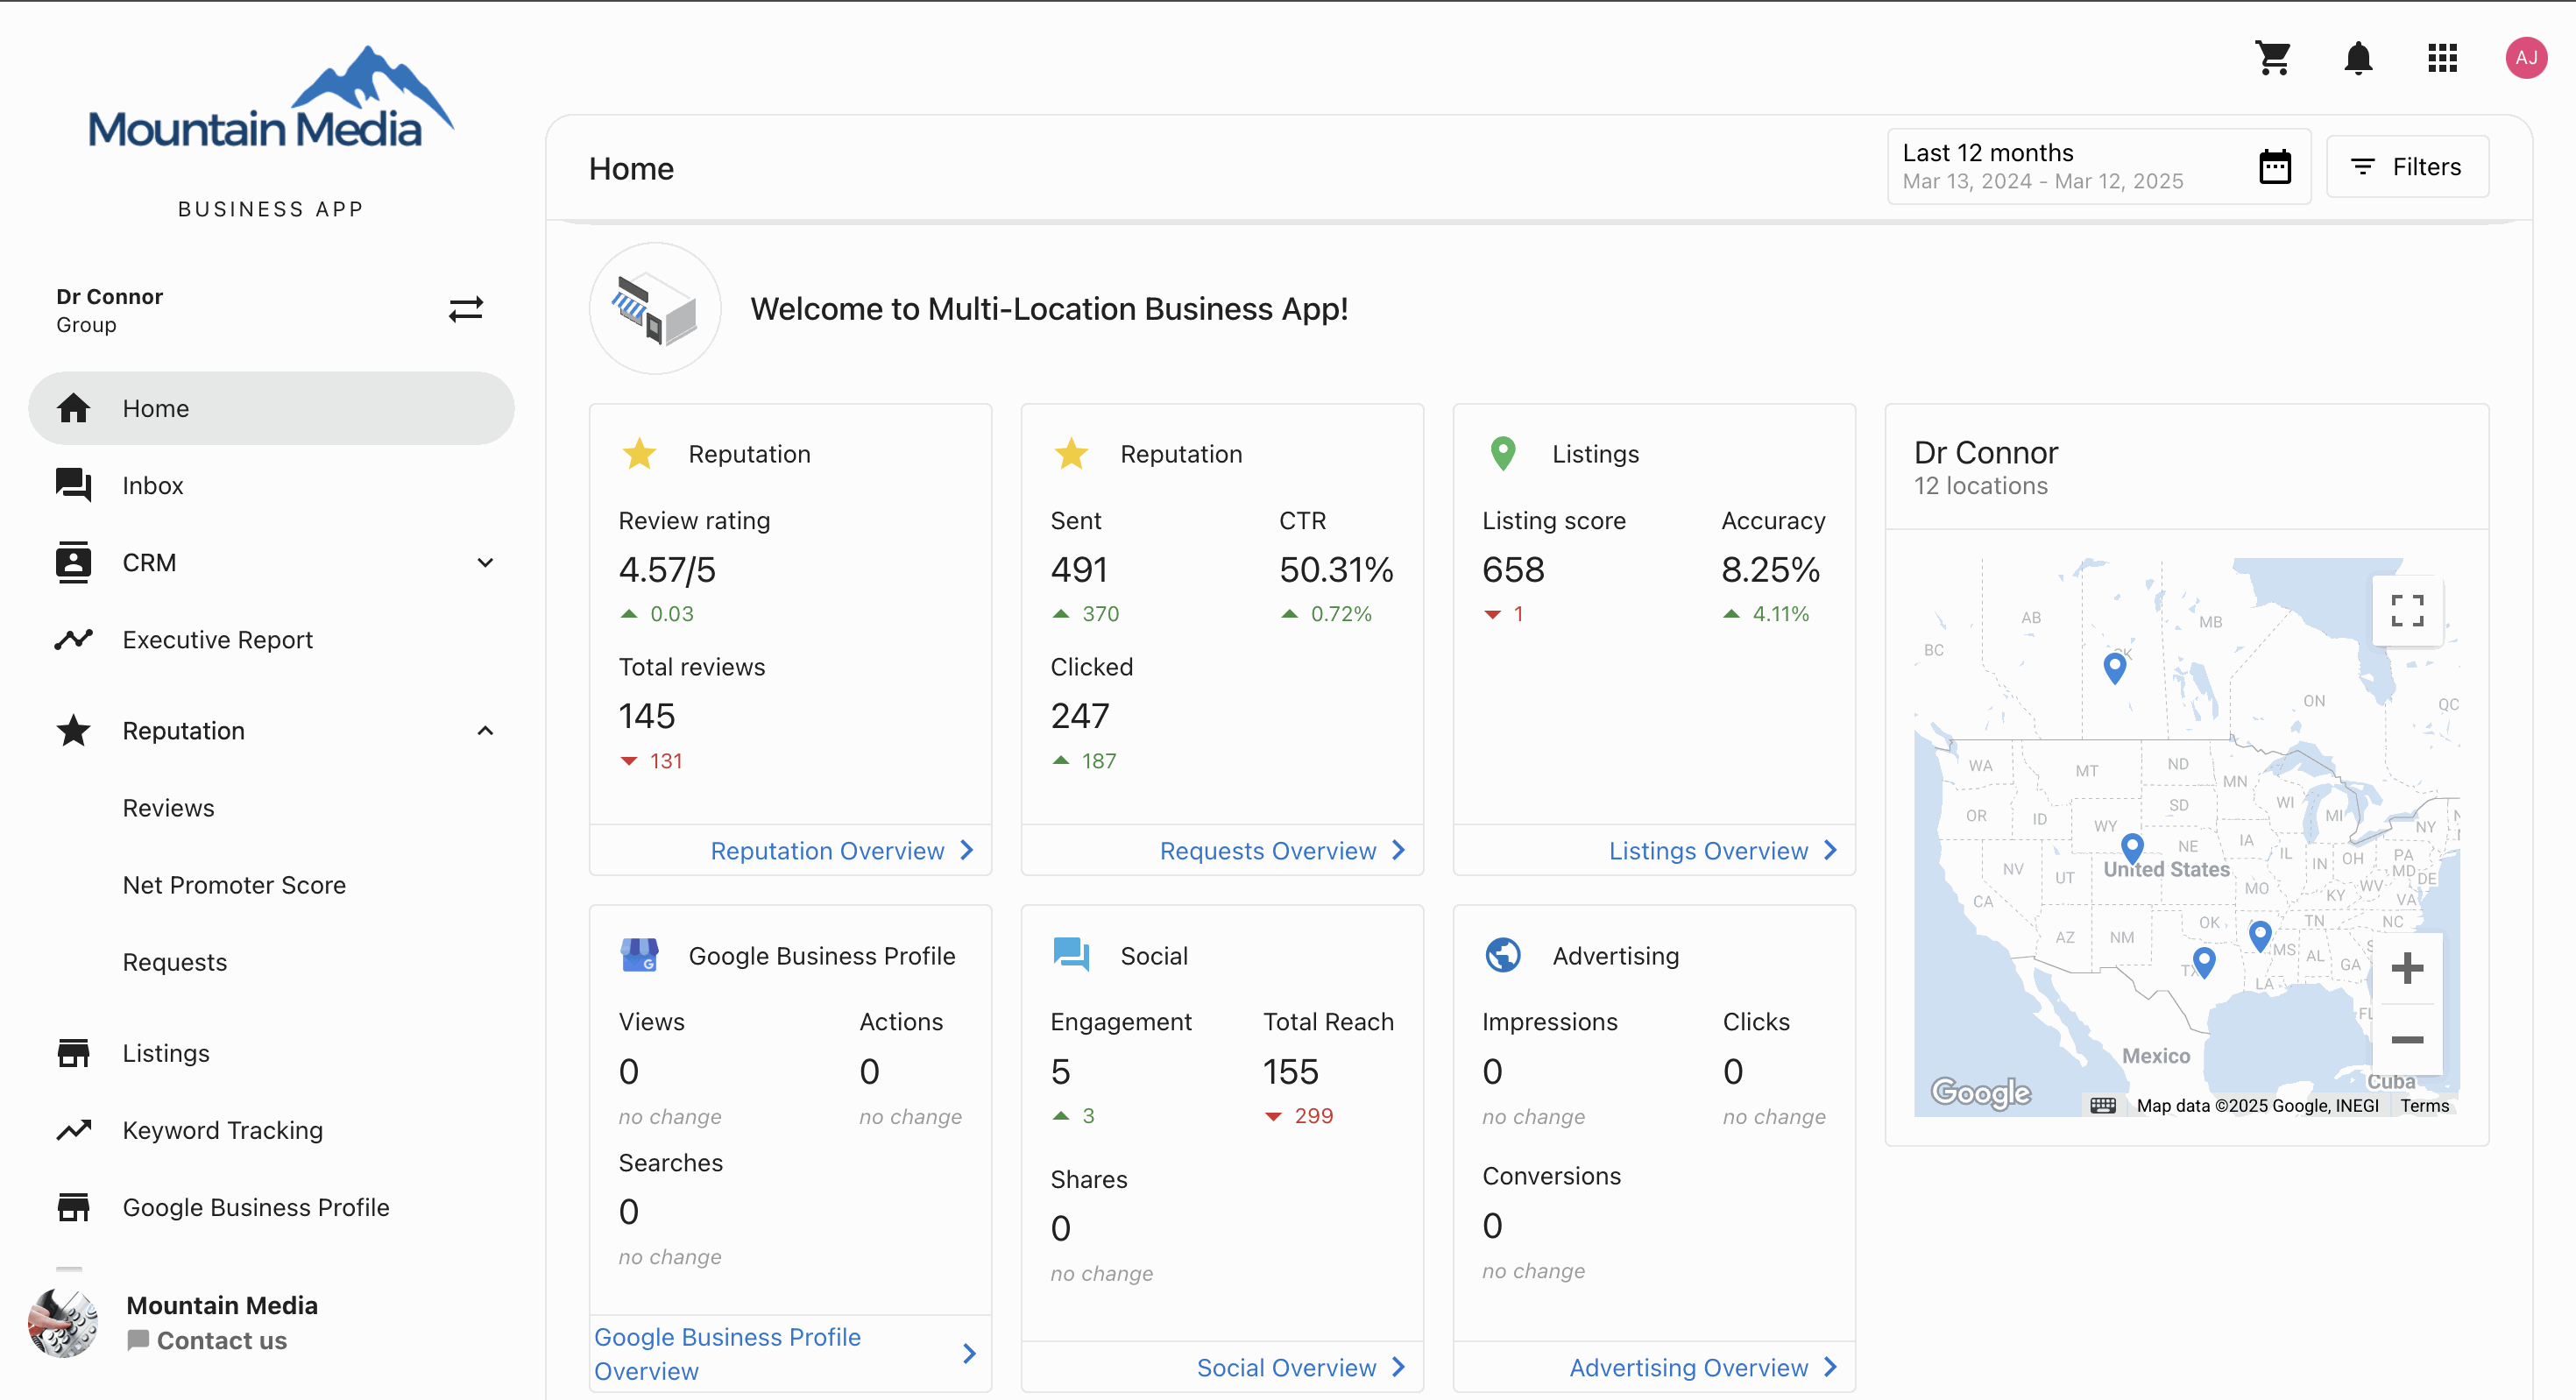Open the Listings Overview link
Viewport: 2576px width, 1400px height.
point(1708,850)
